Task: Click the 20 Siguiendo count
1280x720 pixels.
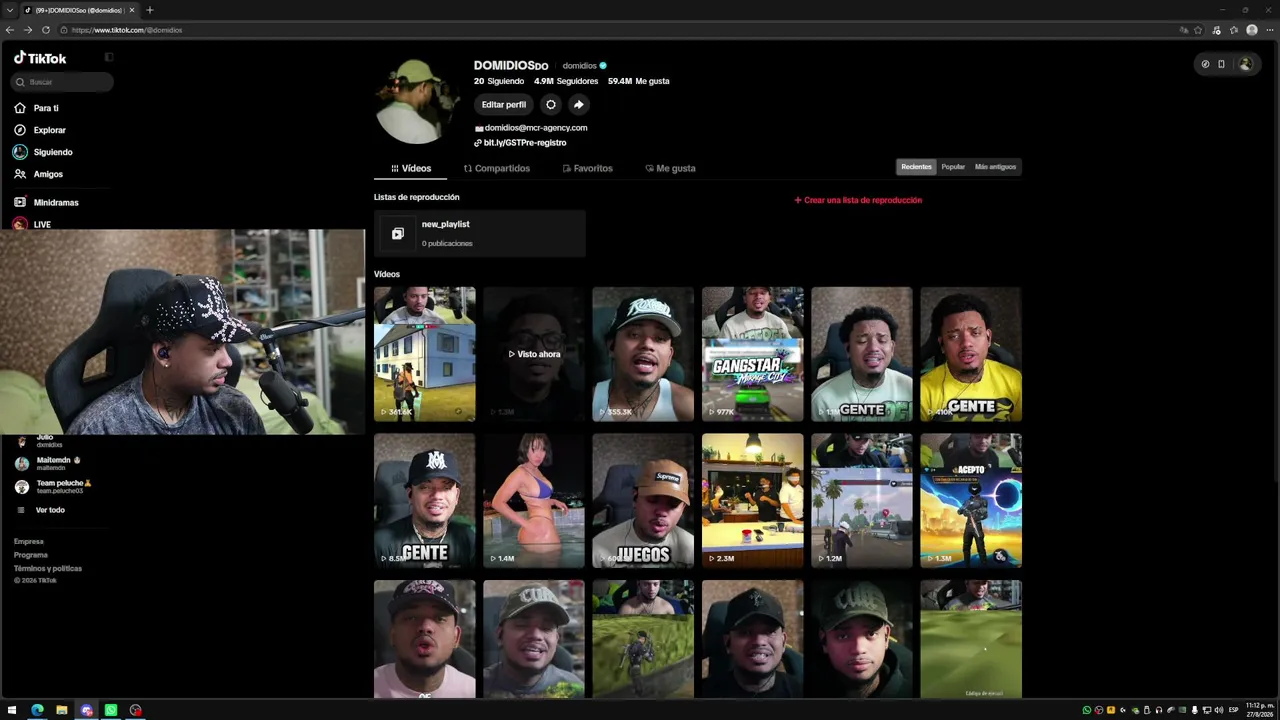Action: click(499, 81)
